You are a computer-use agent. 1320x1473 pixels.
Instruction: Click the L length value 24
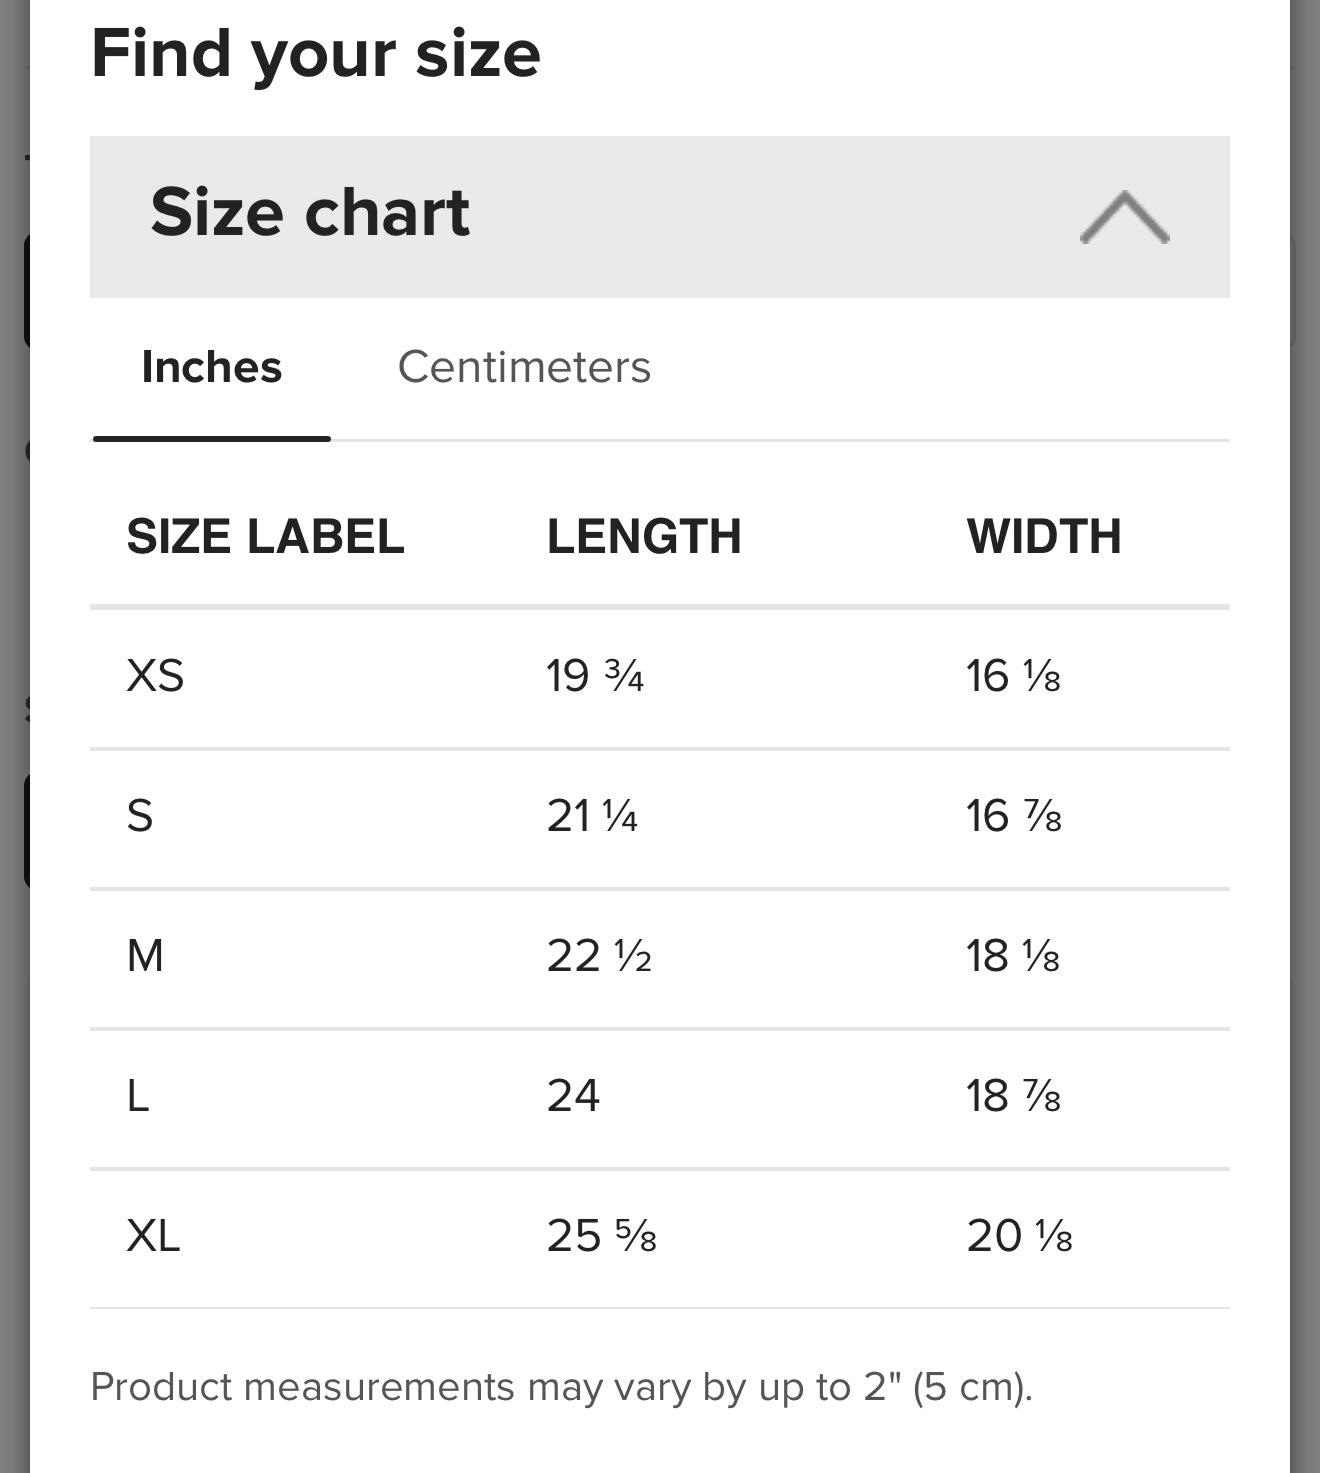573,1096
